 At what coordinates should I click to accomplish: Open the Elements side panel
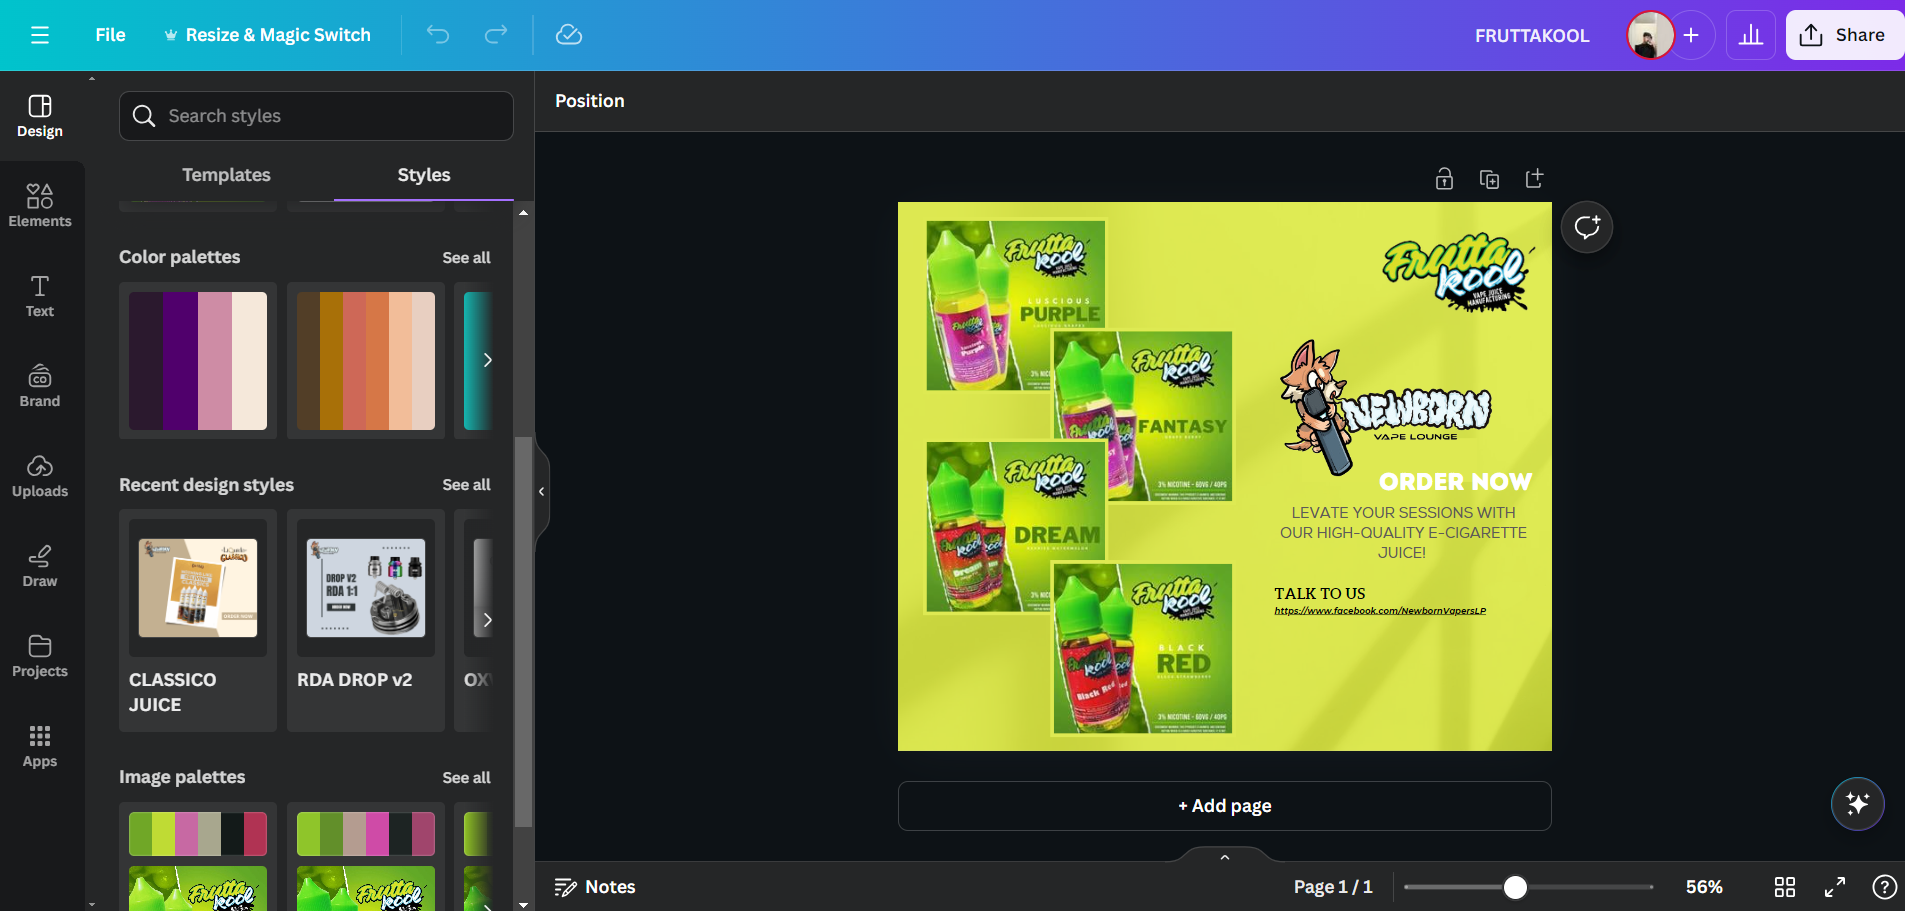40,206
